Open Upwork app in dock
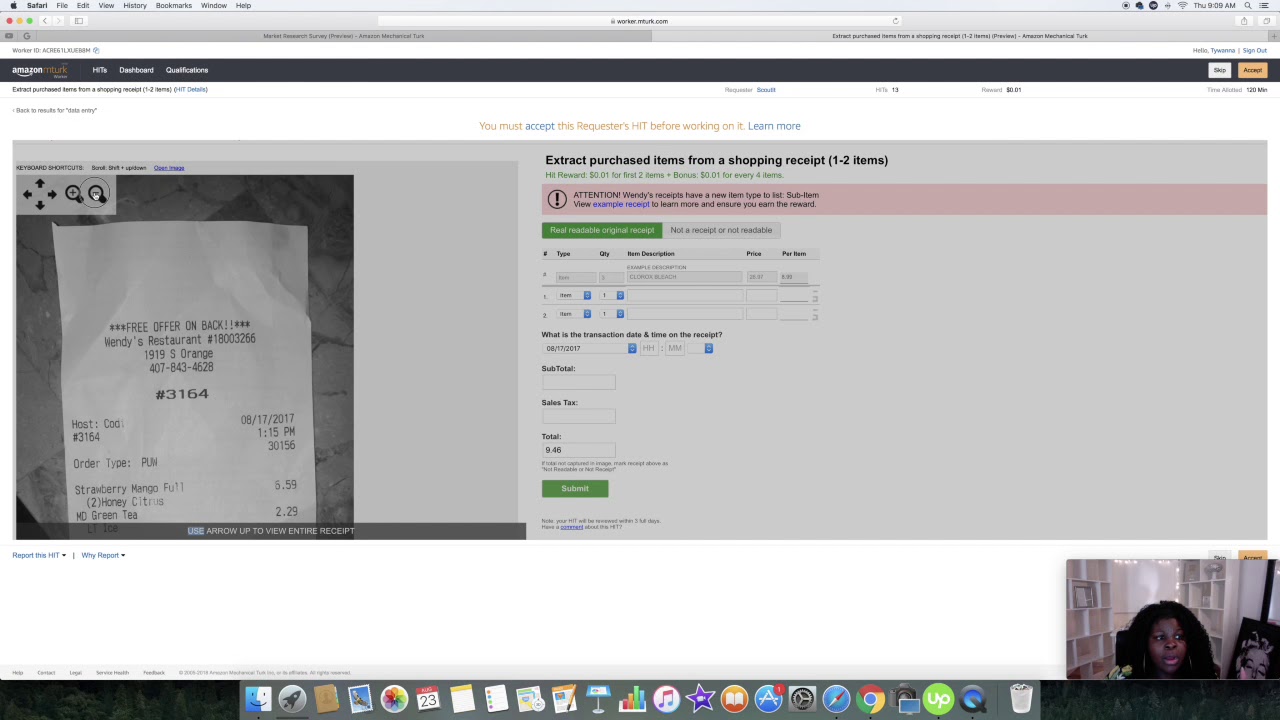The width and height of the screenshot is (1280, 720). tap(938, 699)
